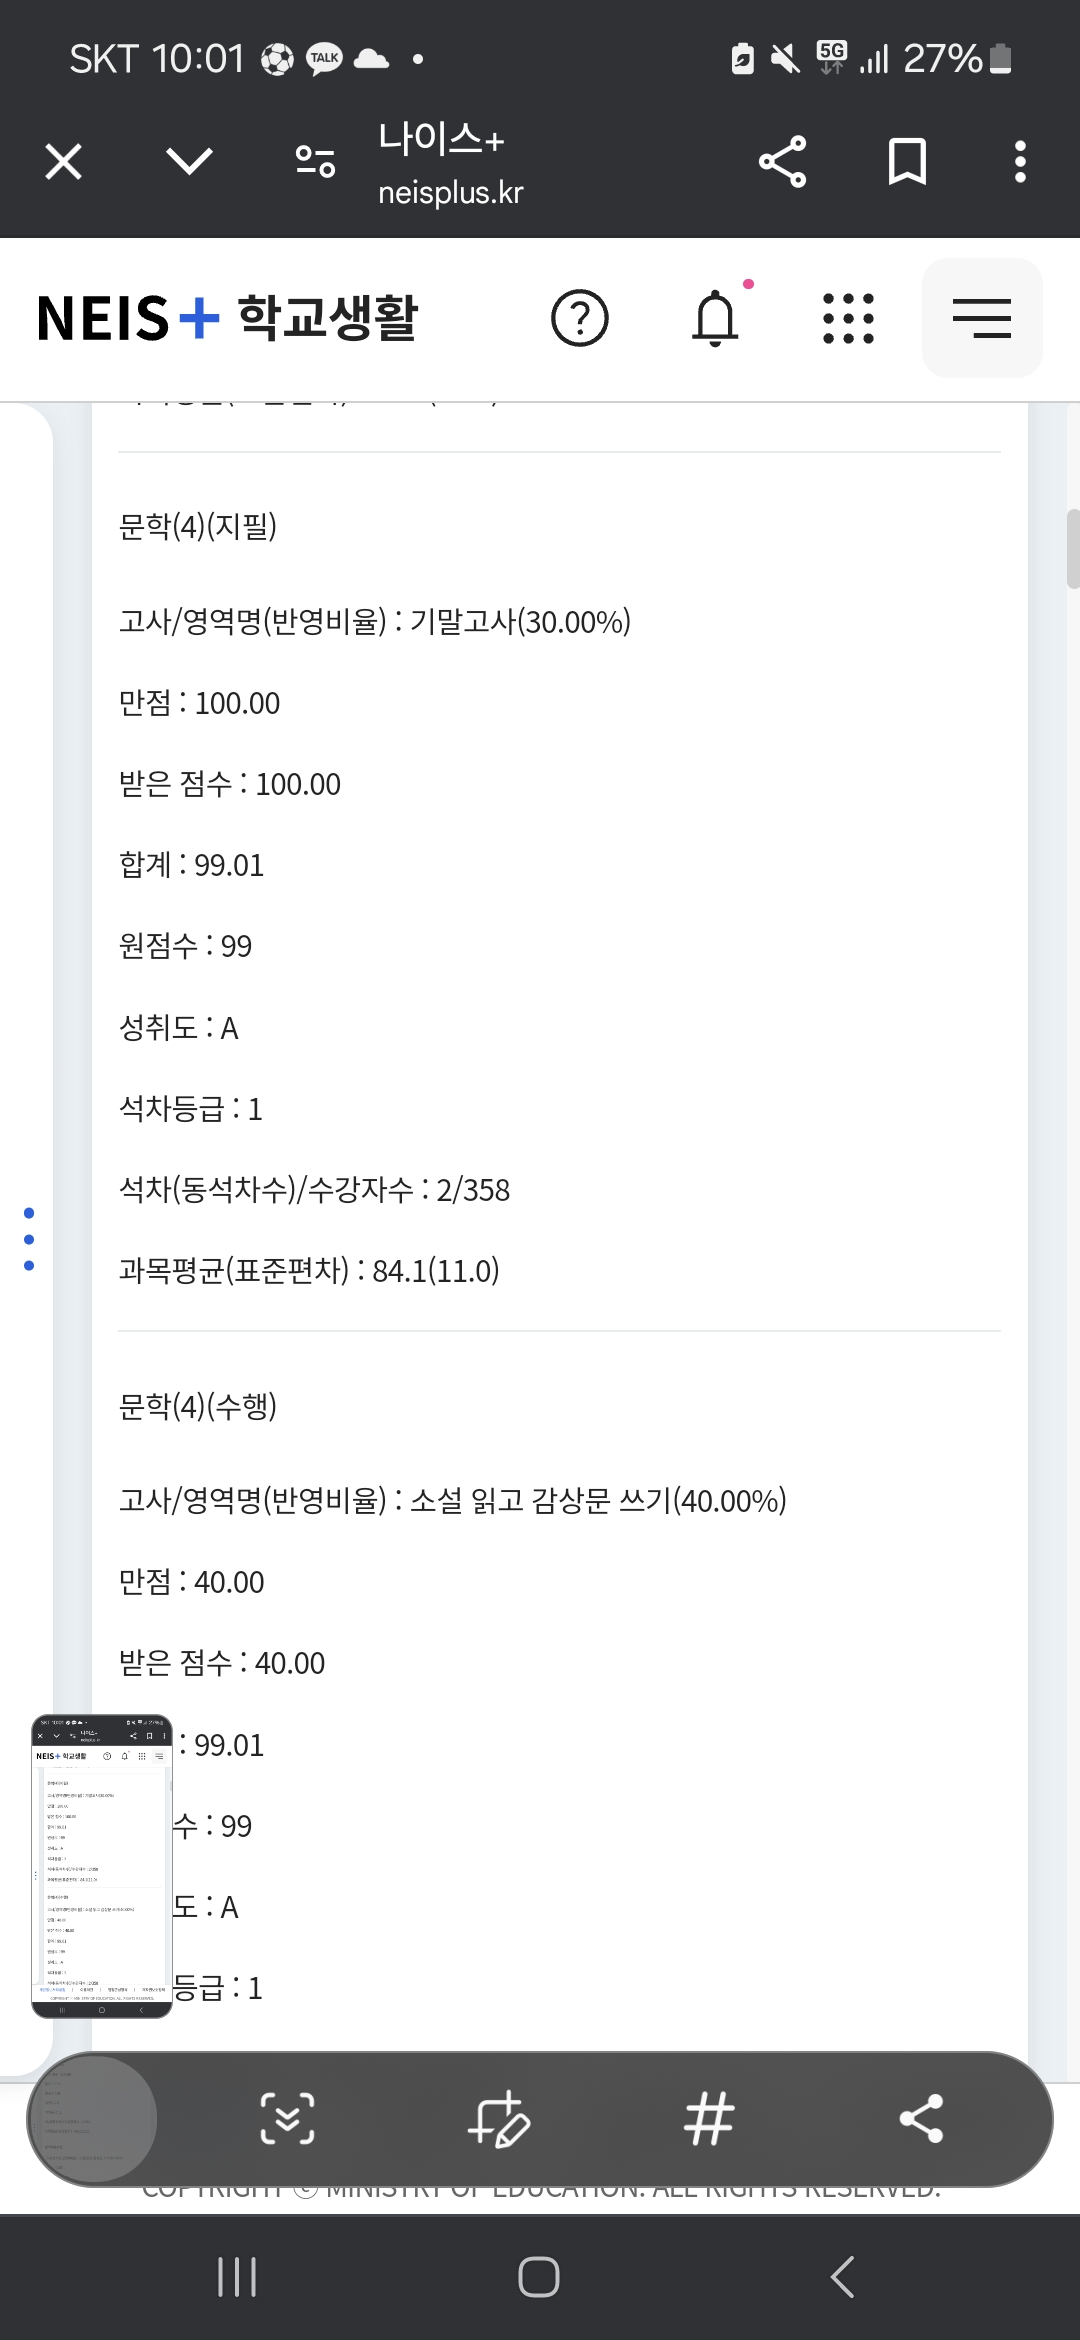1080x2340 pixels.
Task: Open the NEIS+ hamburger menu
Action: point(981,318)
